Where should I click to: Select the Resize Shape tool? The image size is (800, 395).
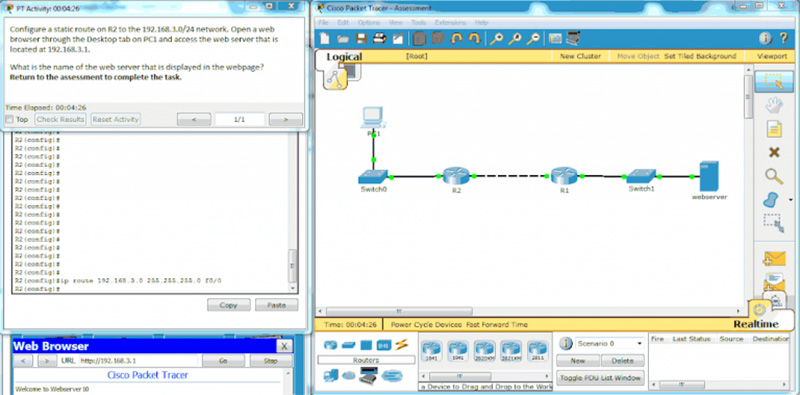click(x=773, y=224)
